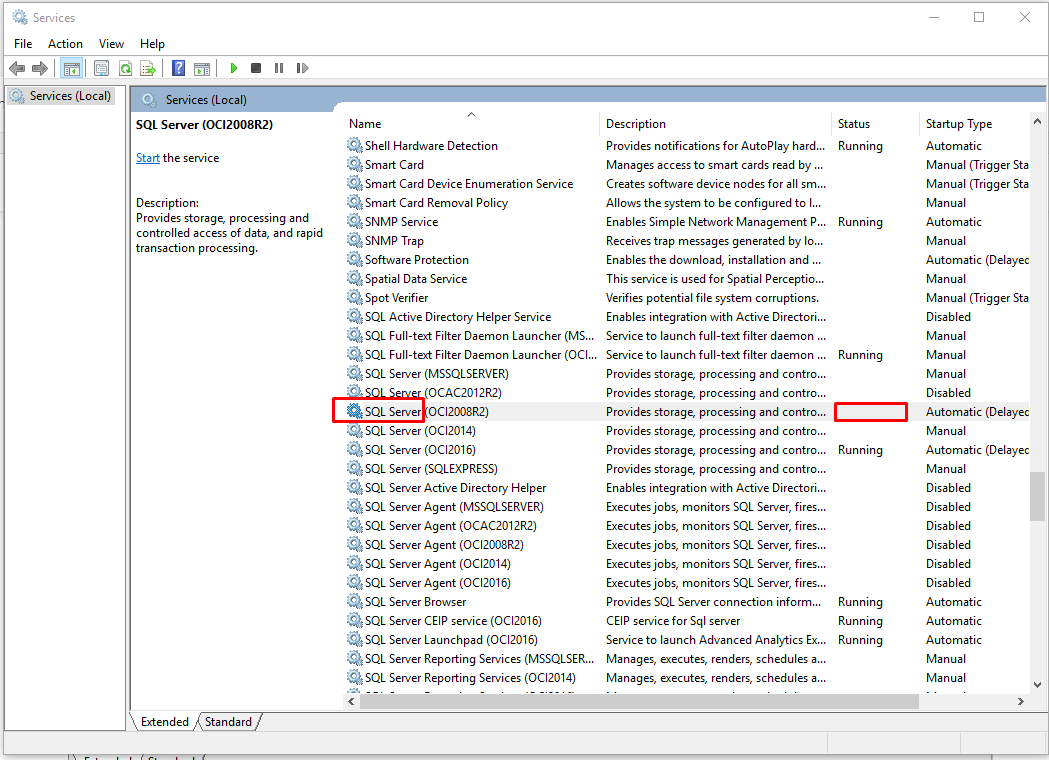Click gear icon beside SNMP Trap
This screenshot has height=760, width=1049.
point(355,240)
